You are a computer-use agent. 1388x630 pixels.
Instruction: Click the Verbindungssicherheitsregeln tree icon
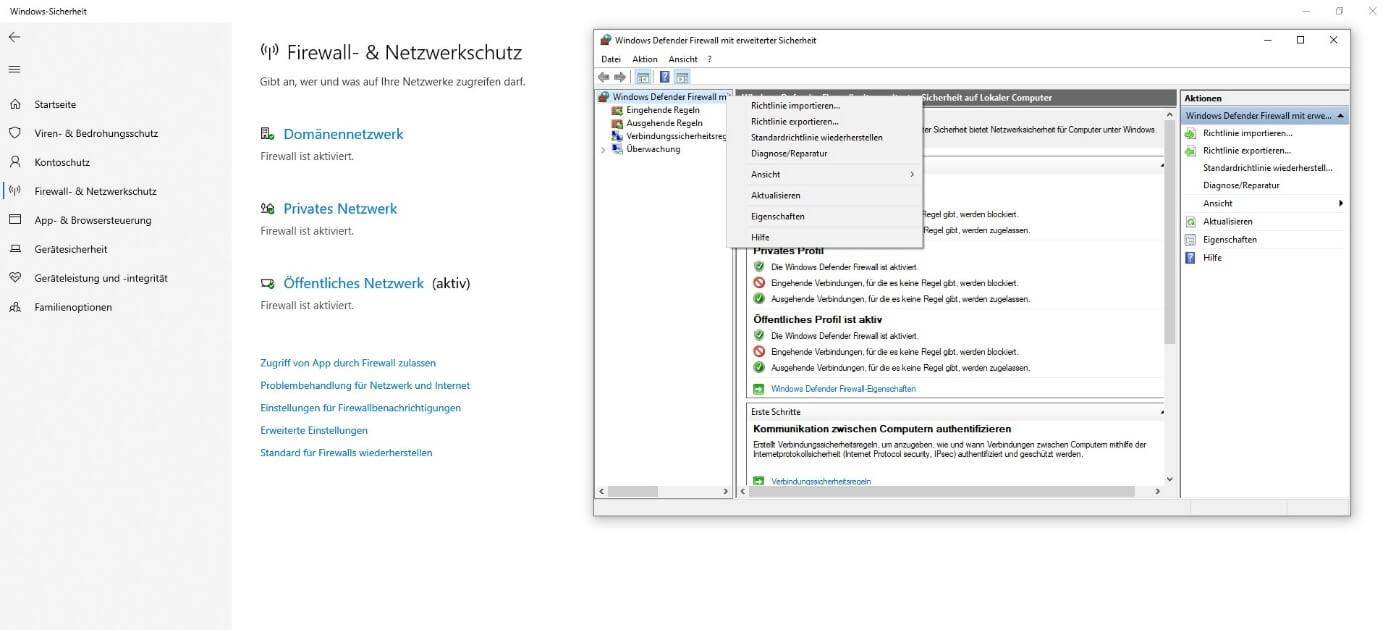pyautogui.click(x=618, y=136)
